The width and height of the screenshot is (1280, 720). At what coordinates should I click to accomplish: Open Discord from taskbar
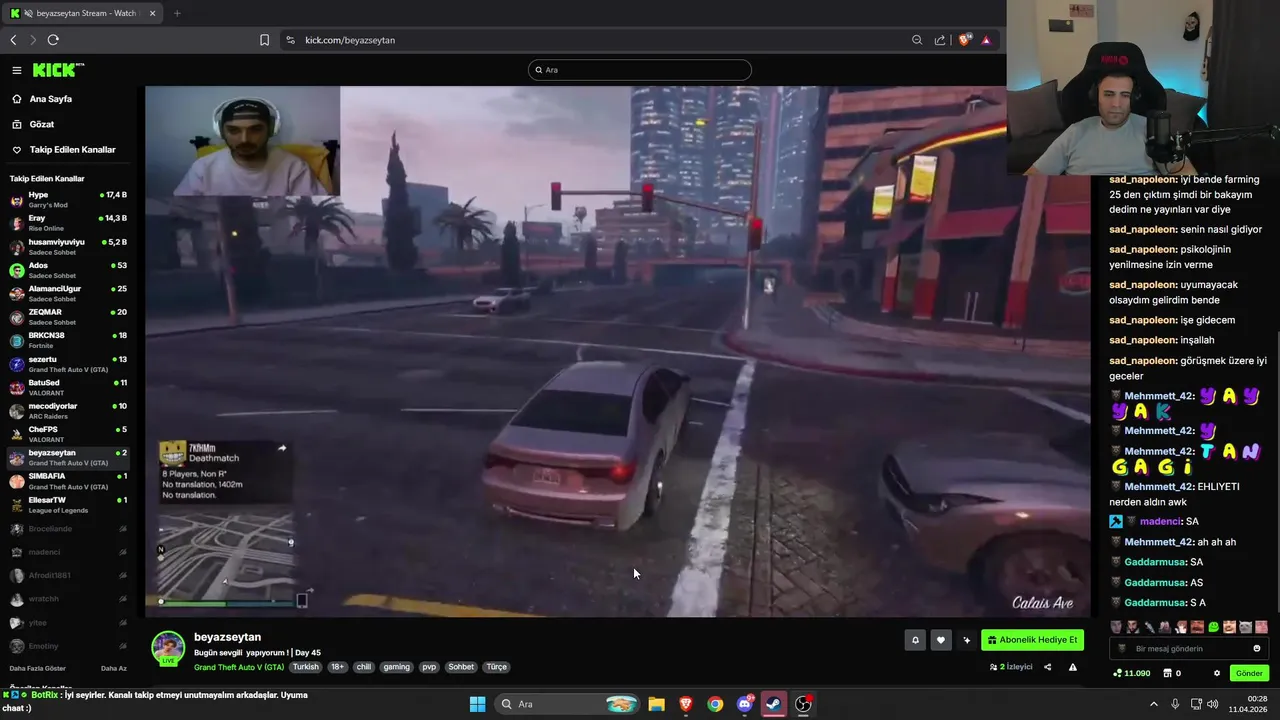(x=744, y=704)
